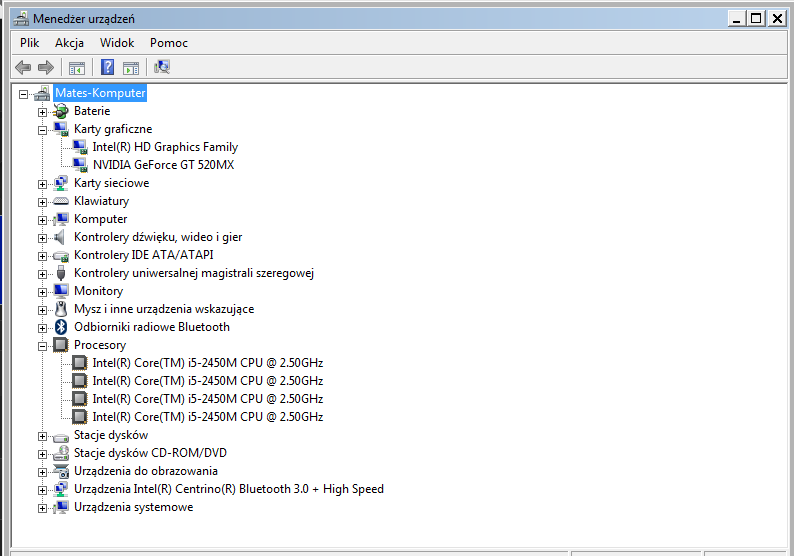794x556 pixels.
Task: Expand the Karty sieciowe category
Action: tap(42, 184)
